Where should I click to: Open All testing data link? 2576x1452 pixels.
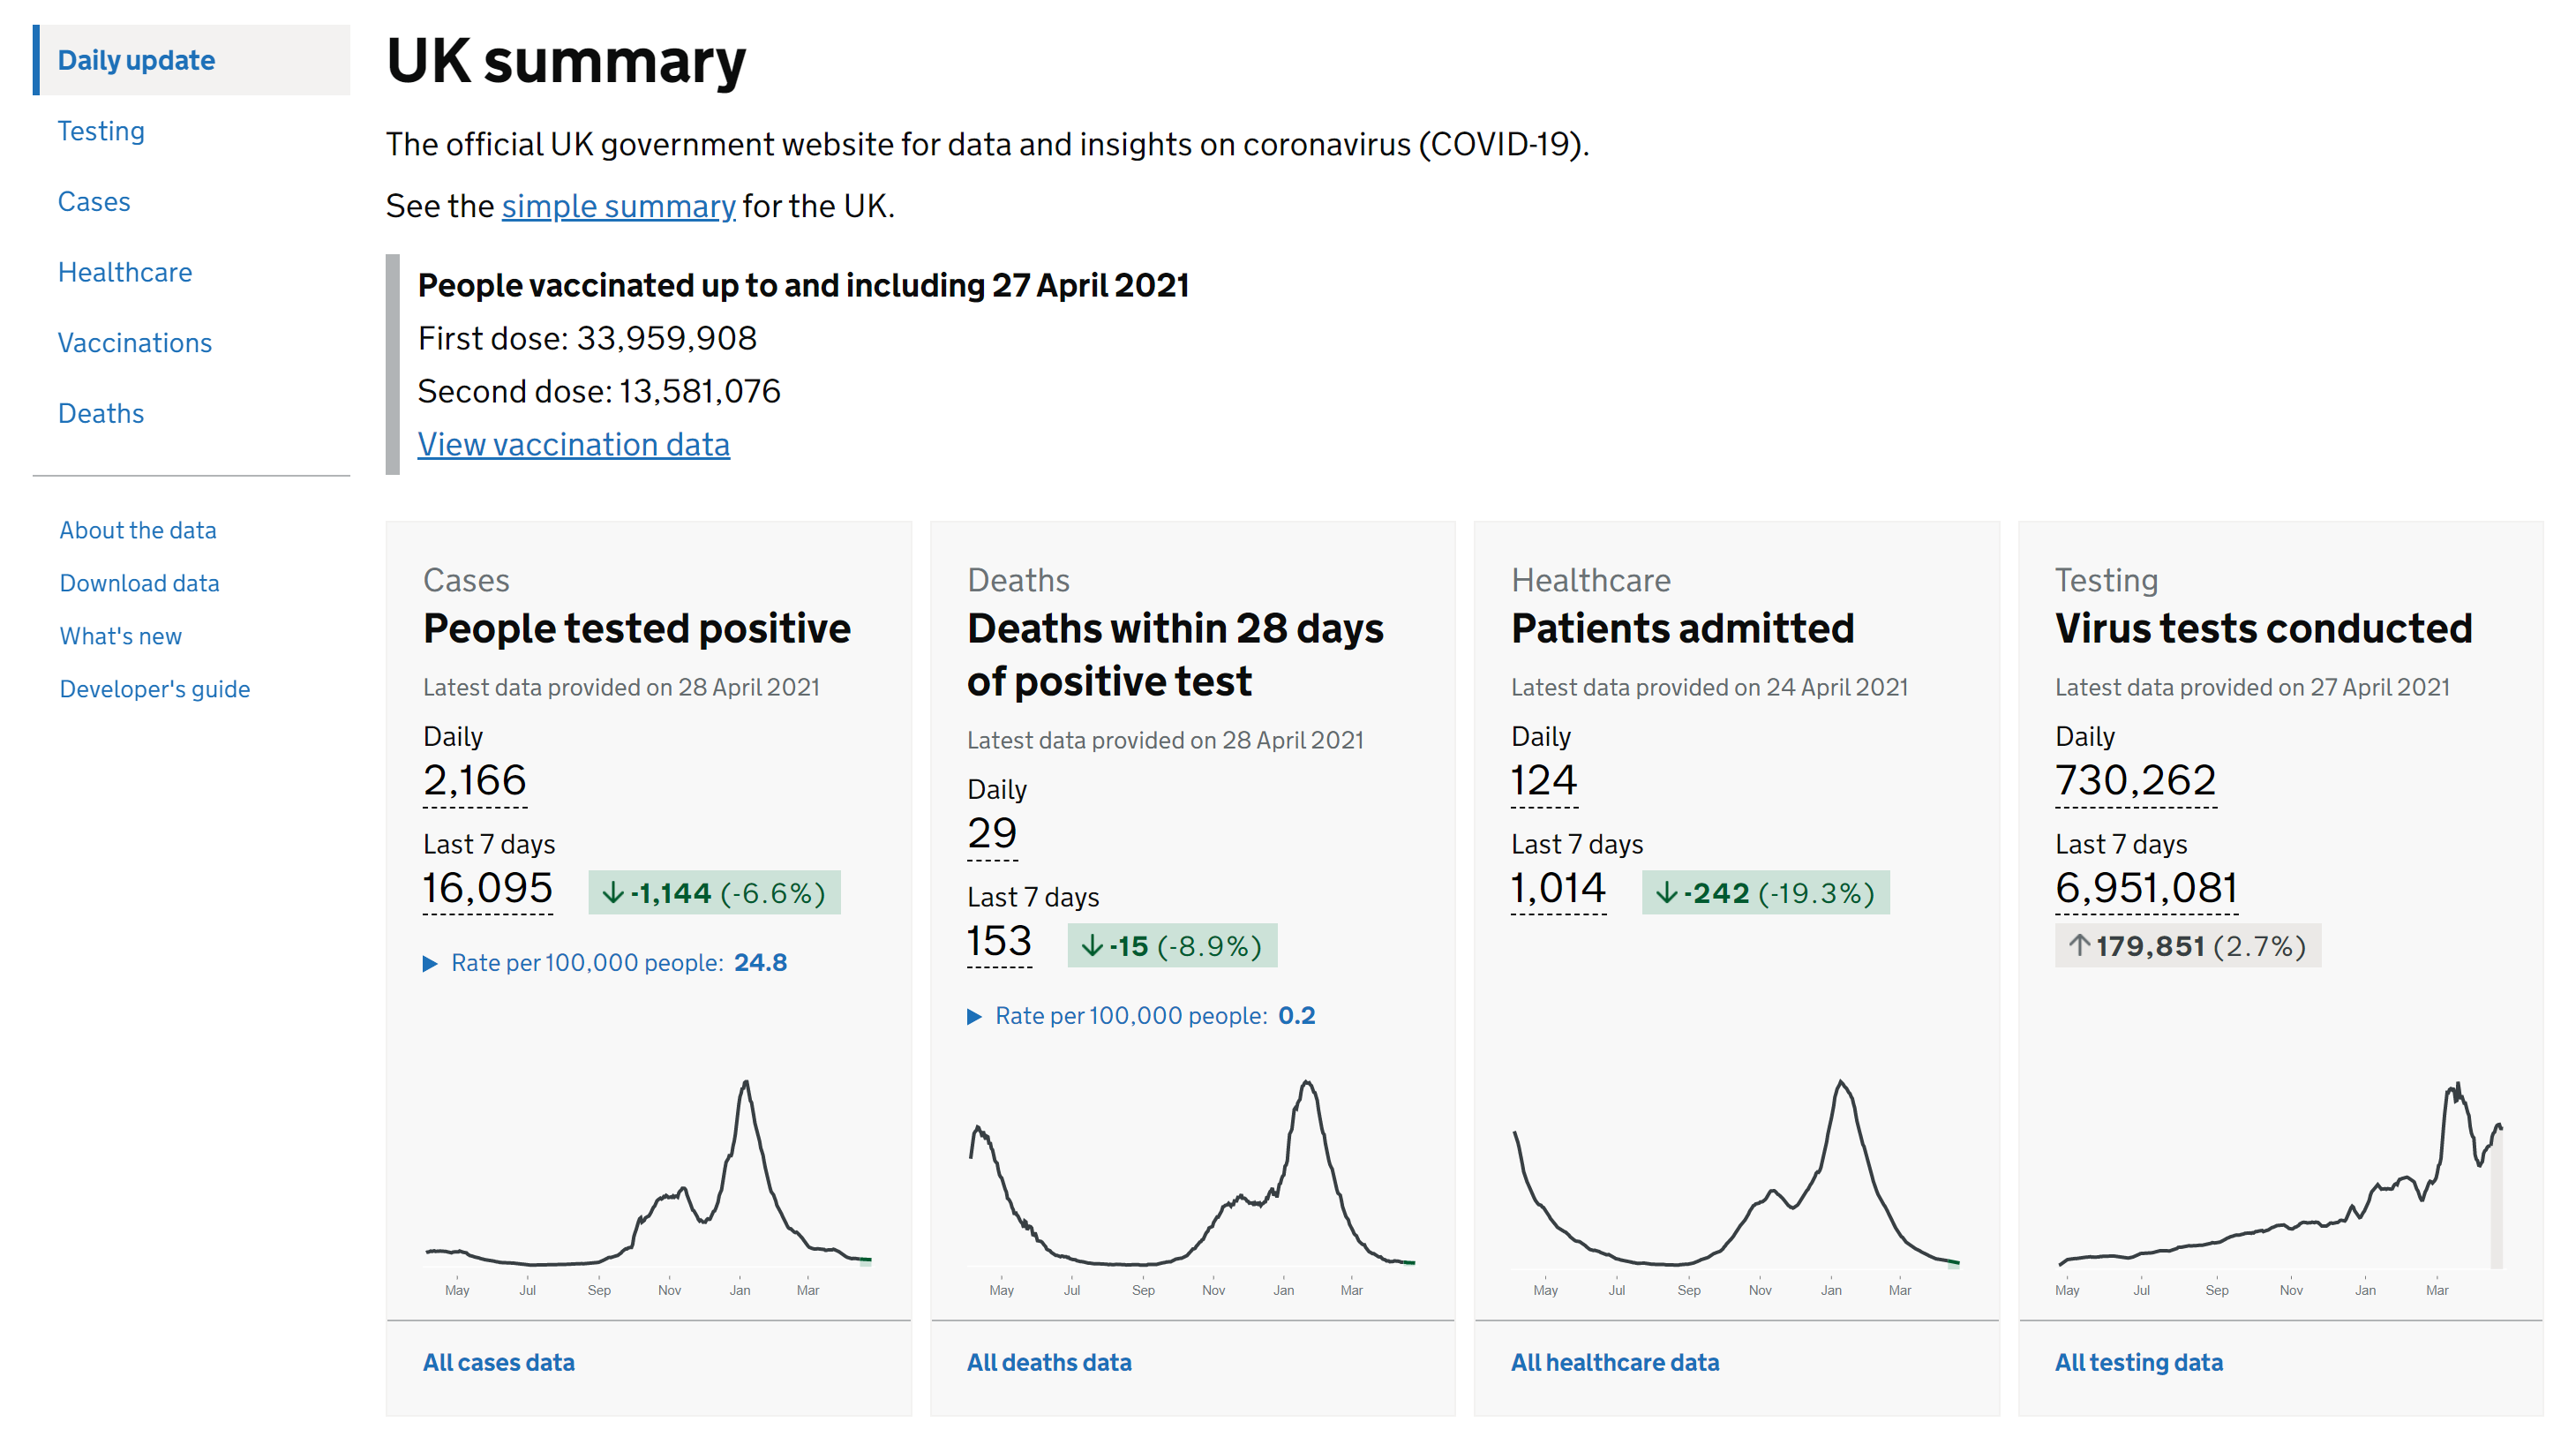(2138, 1362)
